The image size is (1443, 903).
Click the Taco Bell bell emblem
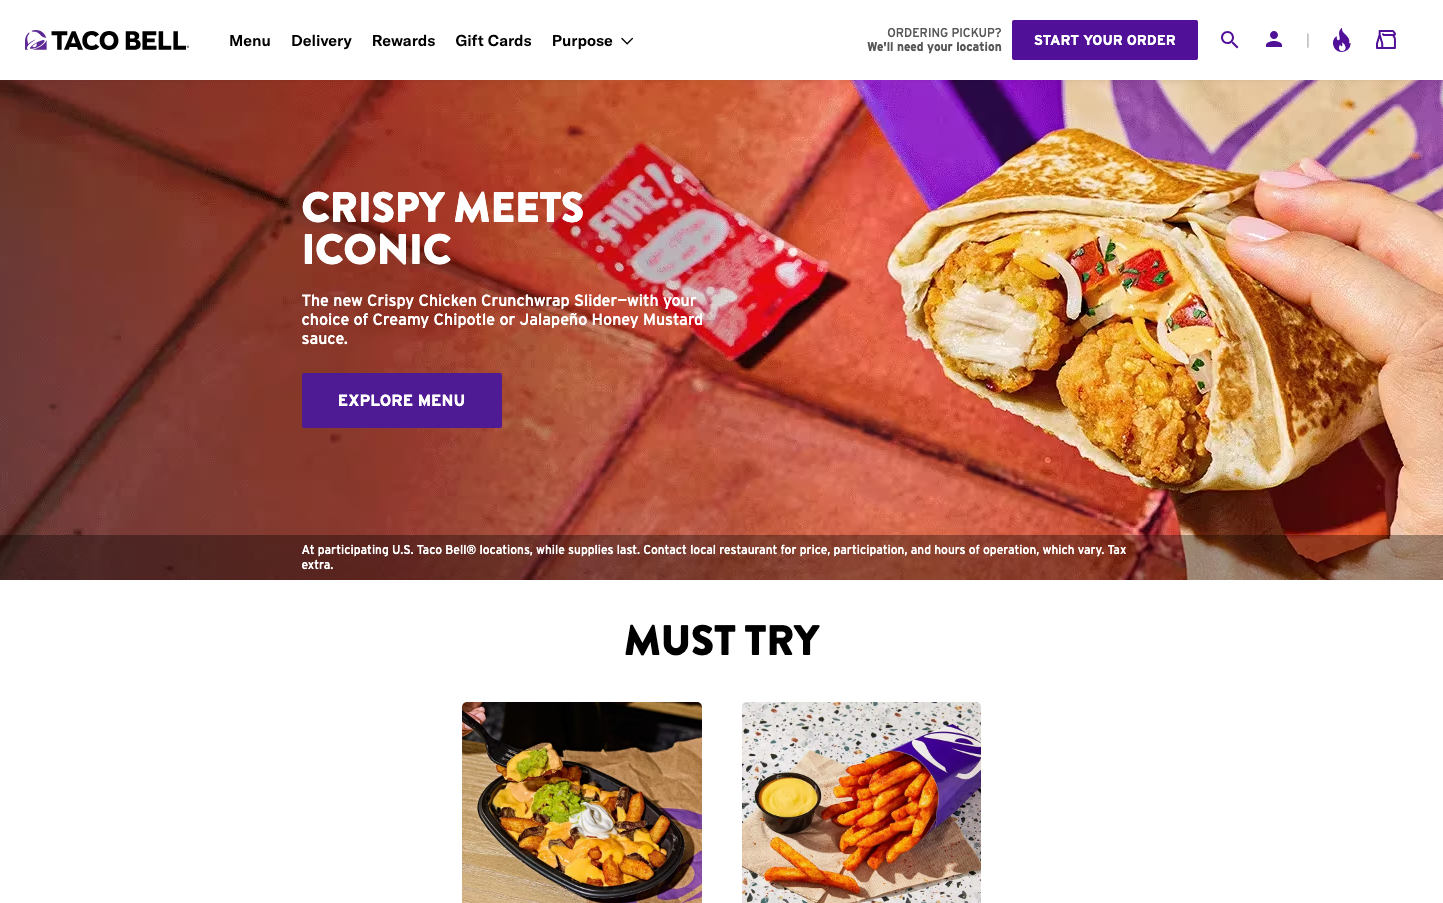pyautogui.click(x=36, y=40)
